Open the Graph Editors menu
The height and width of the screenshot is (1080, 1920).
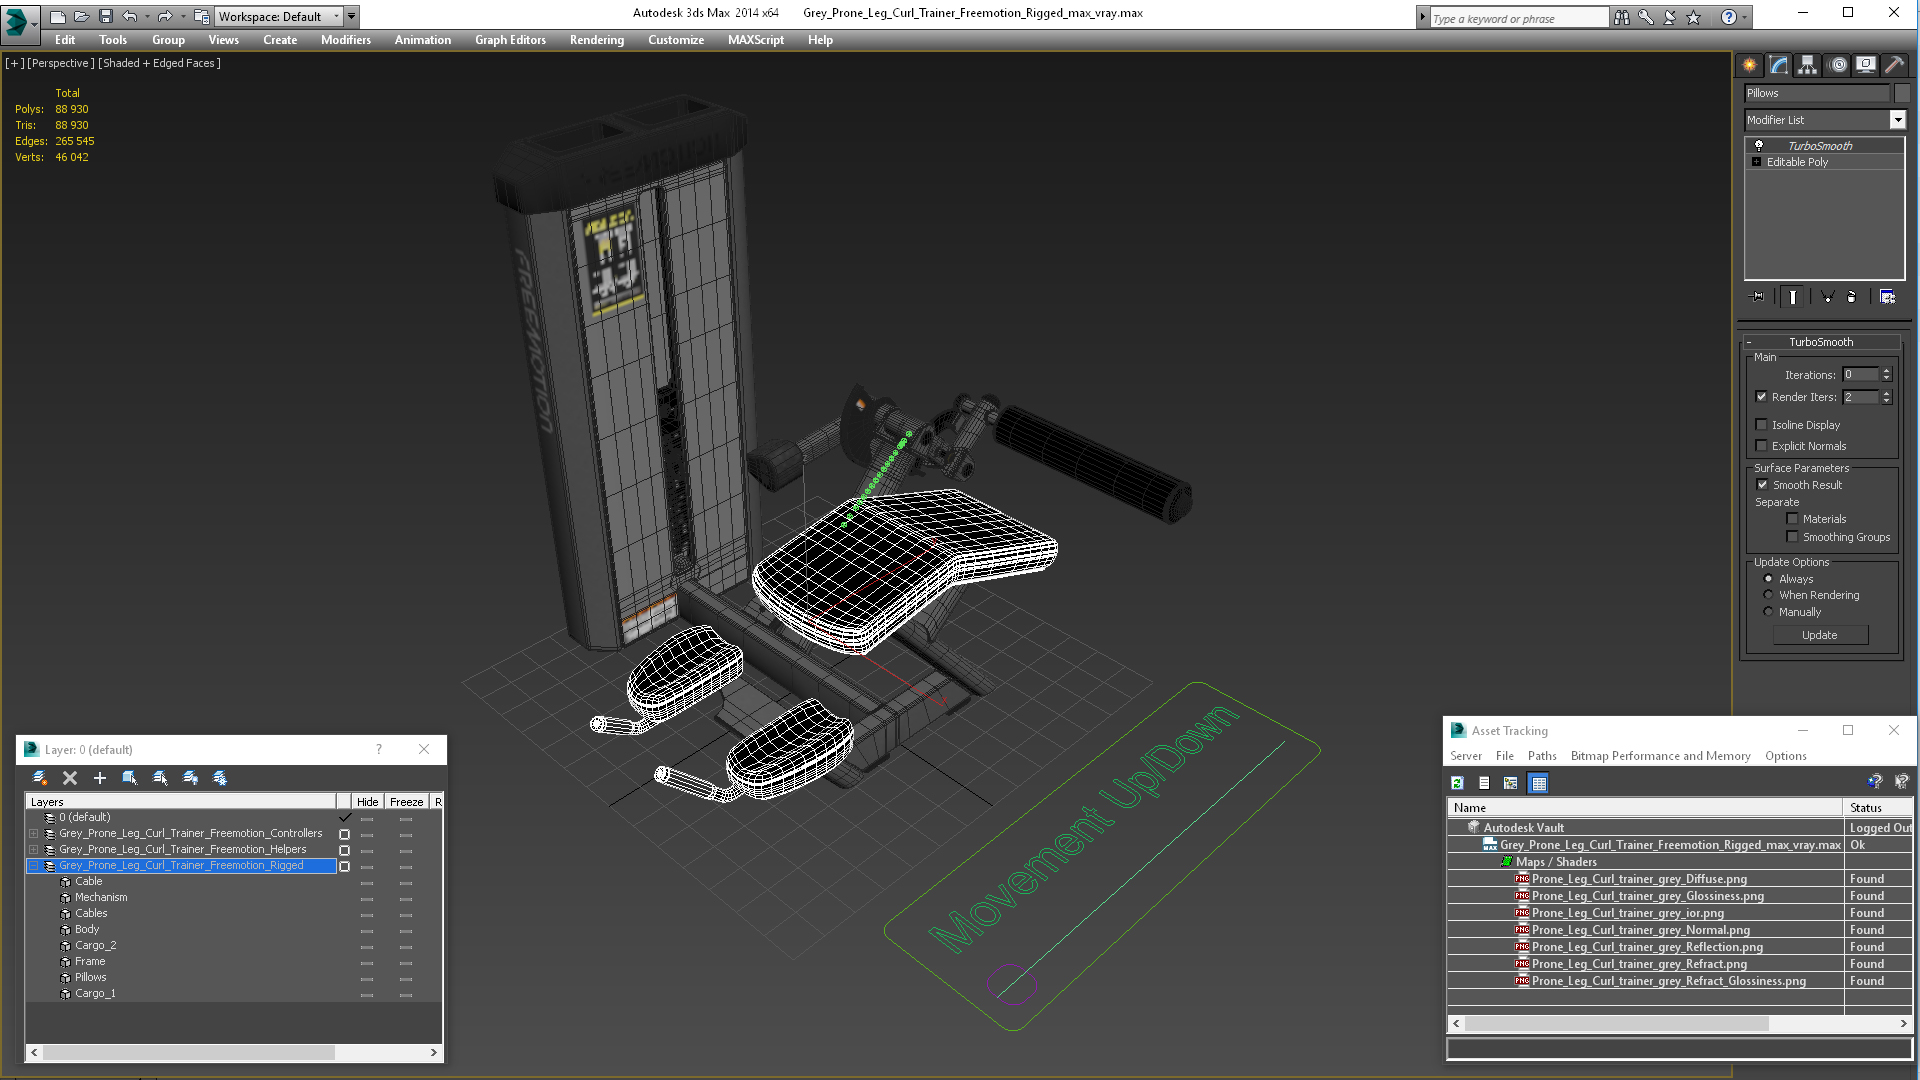coord(510,40)
